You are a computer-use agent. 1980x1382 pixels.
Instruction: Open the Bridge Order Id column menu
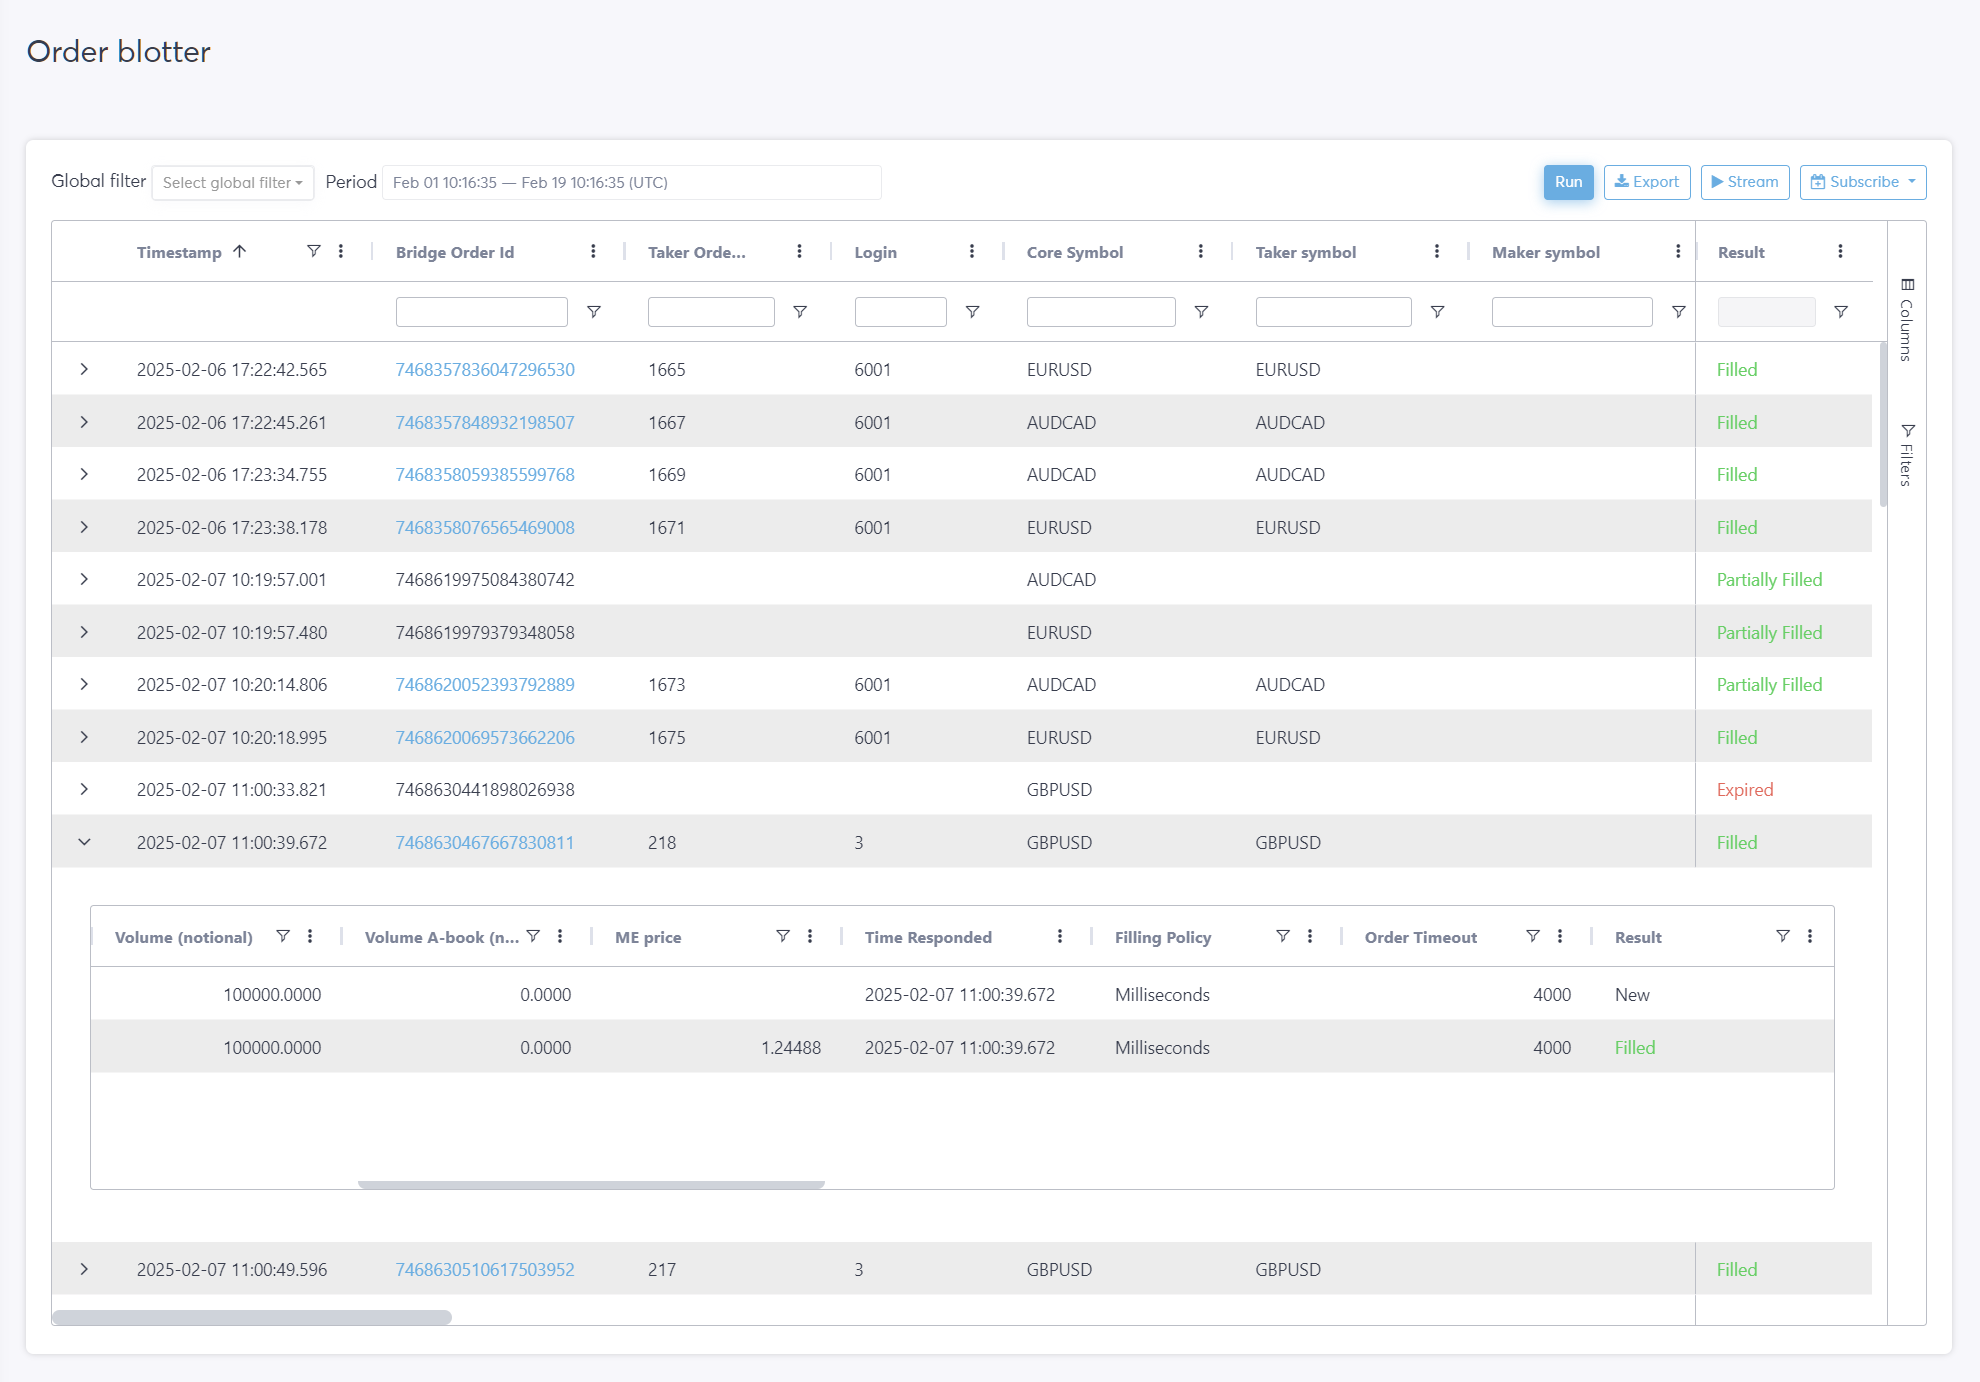pyautogui.click(x=593, y=251)
